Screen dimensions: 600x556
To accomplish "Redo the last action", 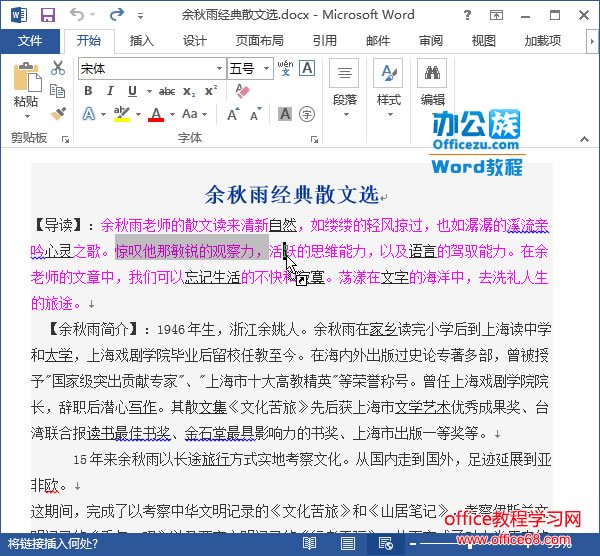I will click(x=117, y=15).
